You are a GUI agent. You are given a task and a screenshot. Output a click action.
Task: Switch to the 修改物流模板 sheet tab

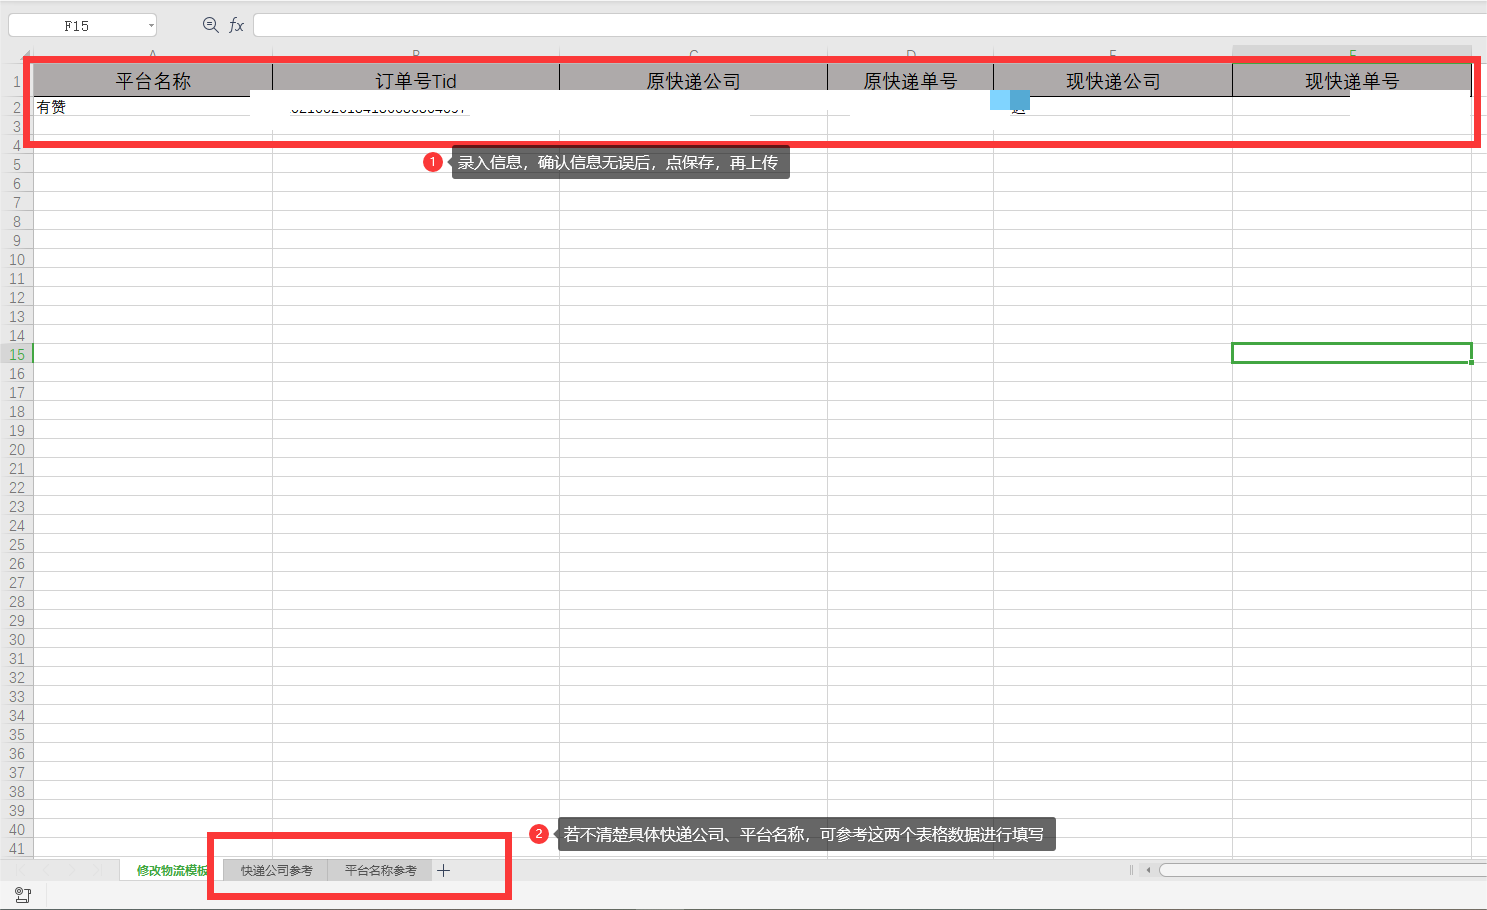[x=172, y=871]
